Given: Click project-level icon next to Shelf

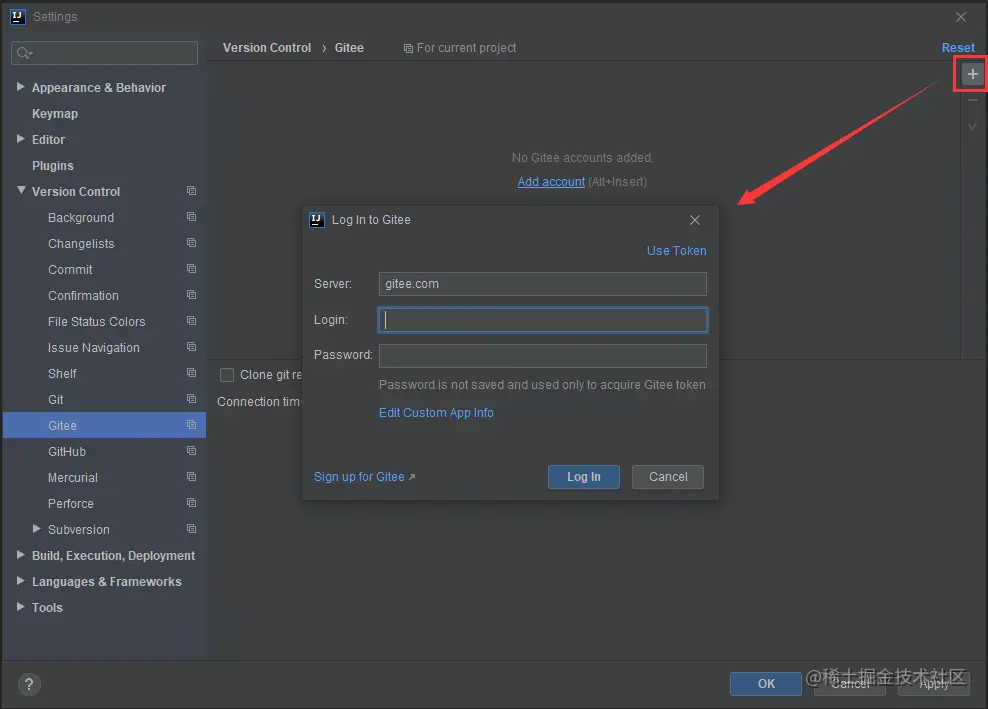Looking at the screenshot, I should 192,373.
